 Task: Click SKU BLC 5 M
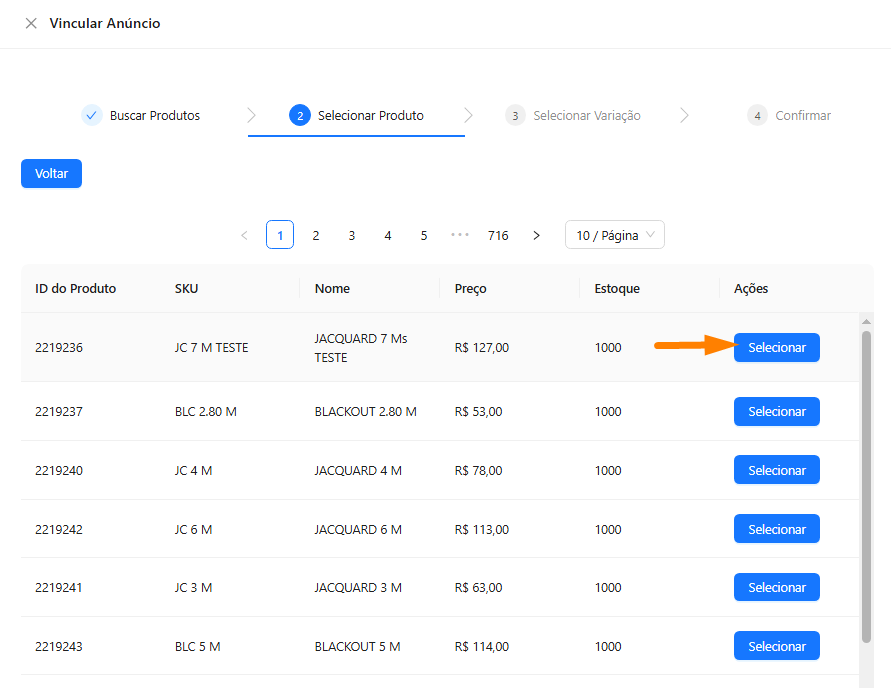[x=197, y=647]
